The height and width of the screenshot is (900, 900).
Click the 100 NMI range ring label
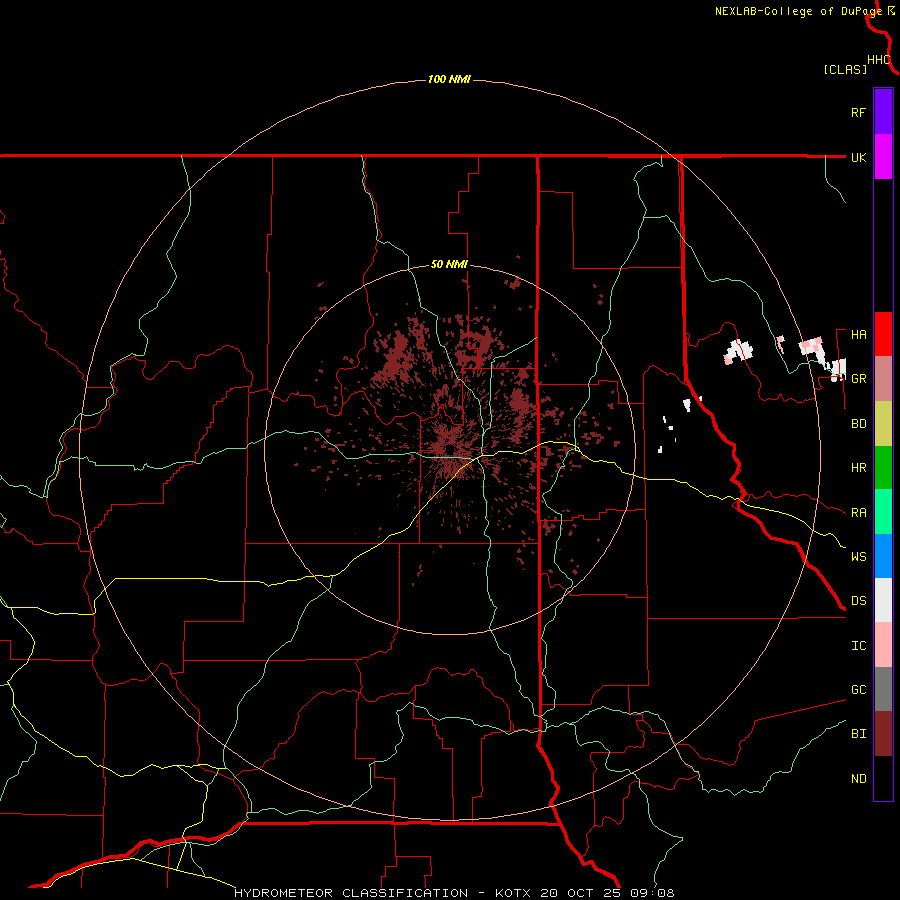coord(449,79)
